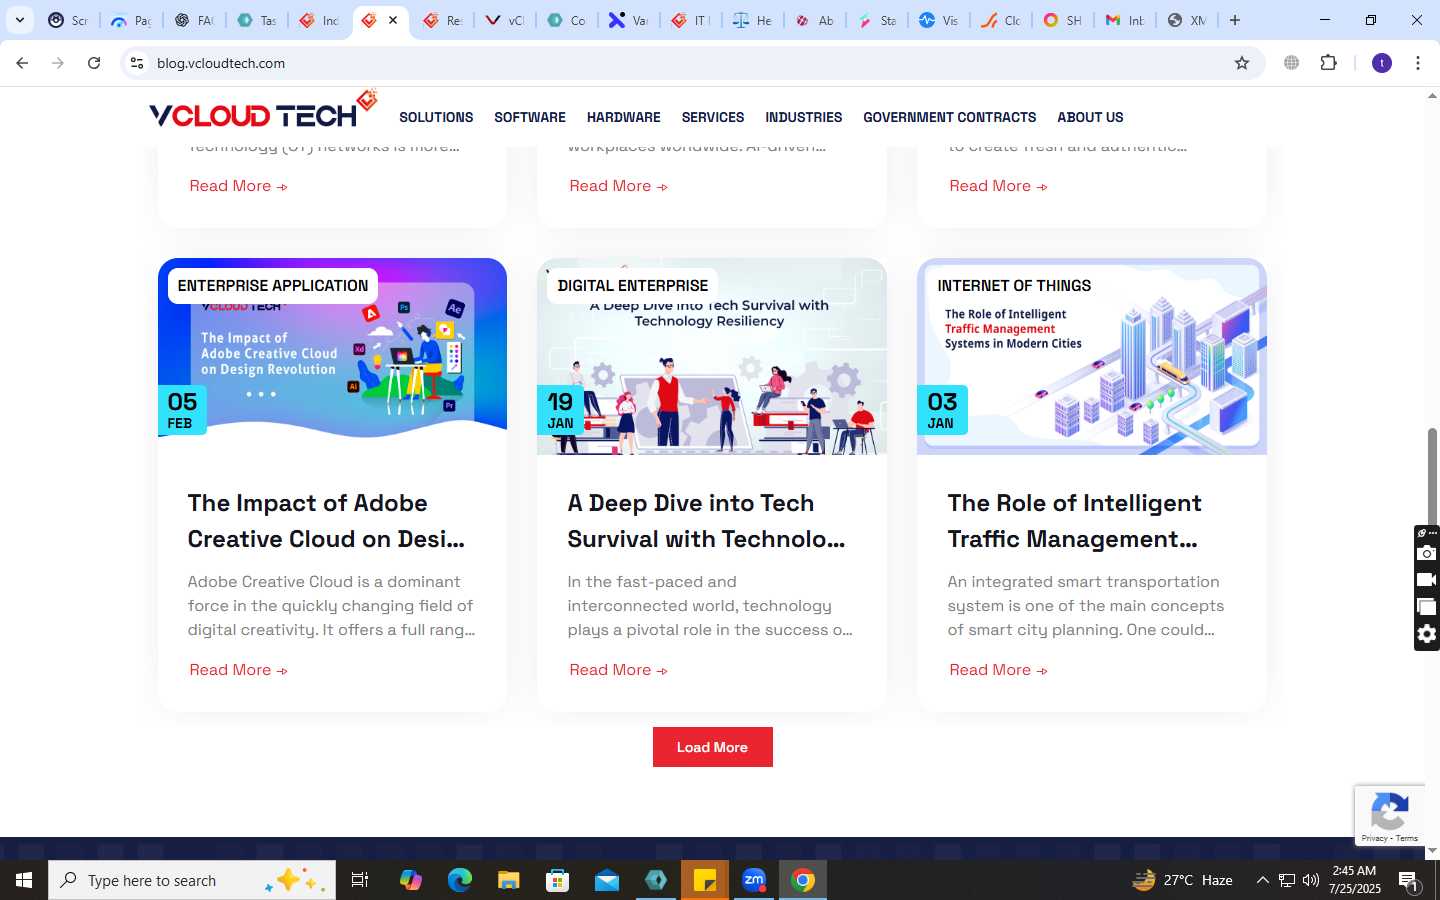The height and width of the screenshot is (900, 1440).
Task: Switch to the 'Inc' tab
Action: tap(320, 20)
